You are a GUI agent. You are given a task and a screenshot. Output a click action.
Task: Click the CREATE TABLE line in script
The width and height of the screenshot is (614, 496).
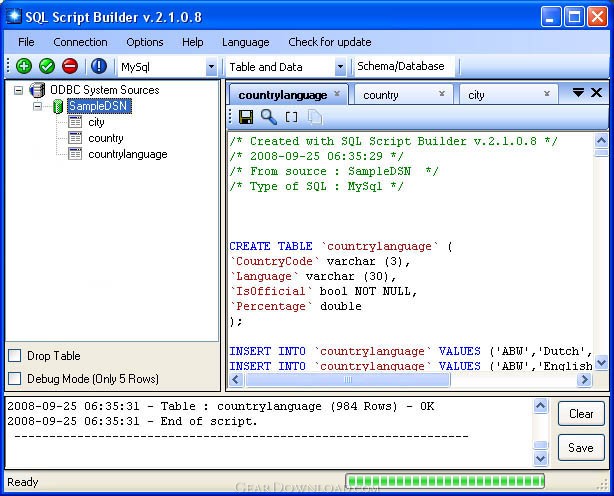coord(341,246)
